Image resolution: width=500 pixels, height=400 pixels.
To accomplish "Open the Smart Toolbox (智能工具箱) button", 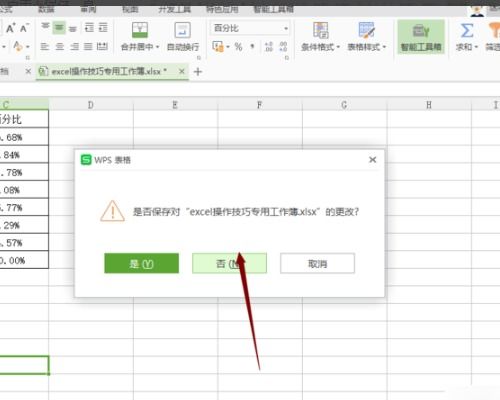I will click(x=421, y=37).
